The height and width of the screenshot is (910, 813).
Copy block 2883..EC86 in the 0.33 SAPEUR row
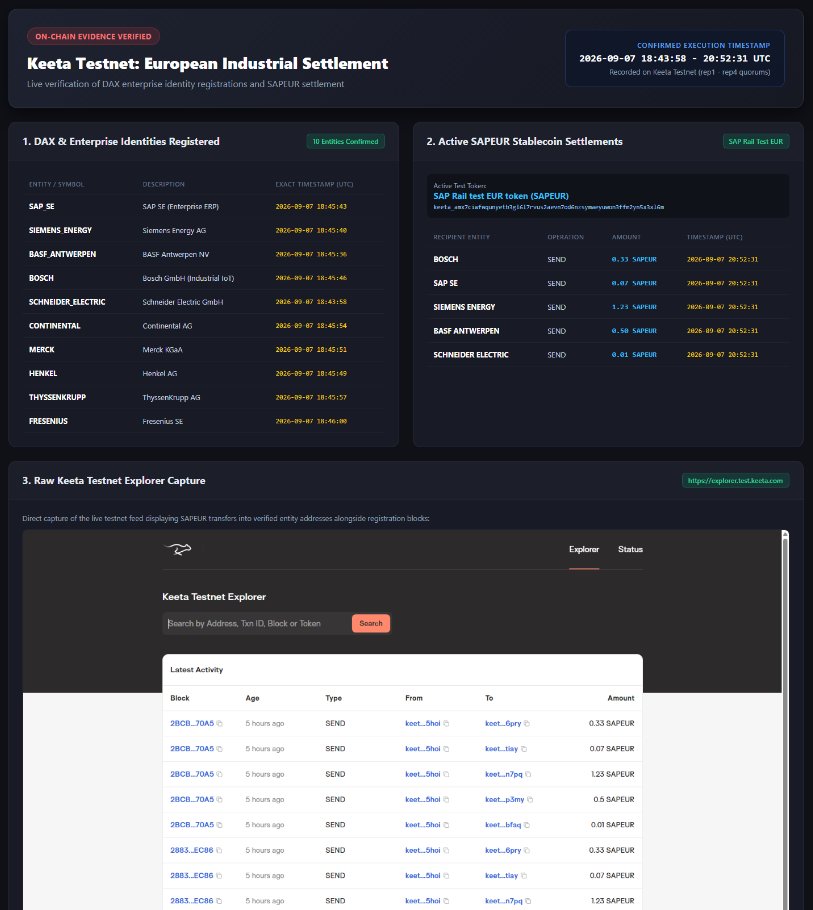[x=219, y=851]
